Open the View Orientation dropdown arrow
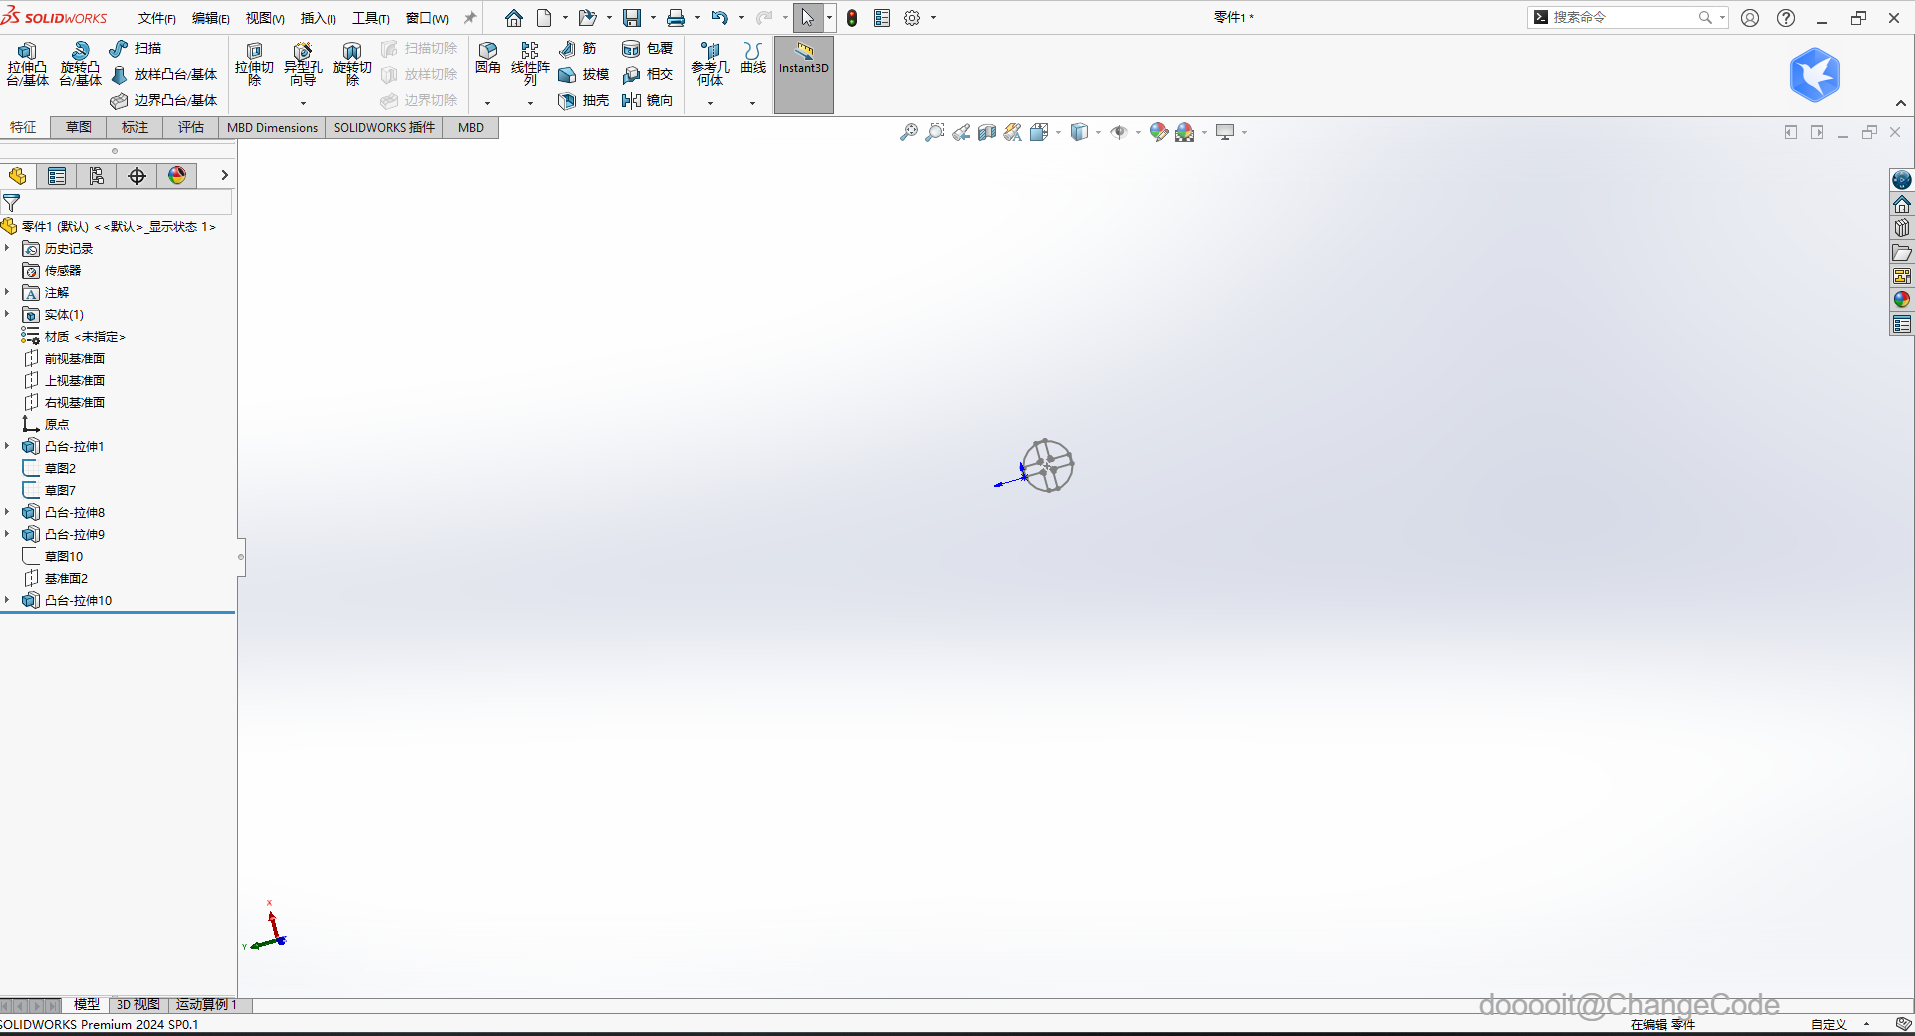 (x=1058, y=132)
